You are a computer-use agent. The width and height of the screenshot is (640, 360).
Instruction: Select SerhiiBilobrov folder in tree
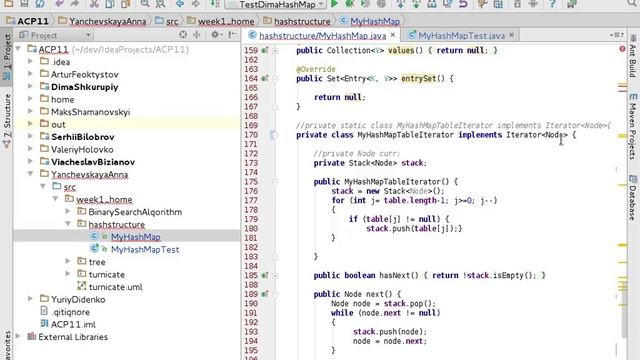point(82,137)
